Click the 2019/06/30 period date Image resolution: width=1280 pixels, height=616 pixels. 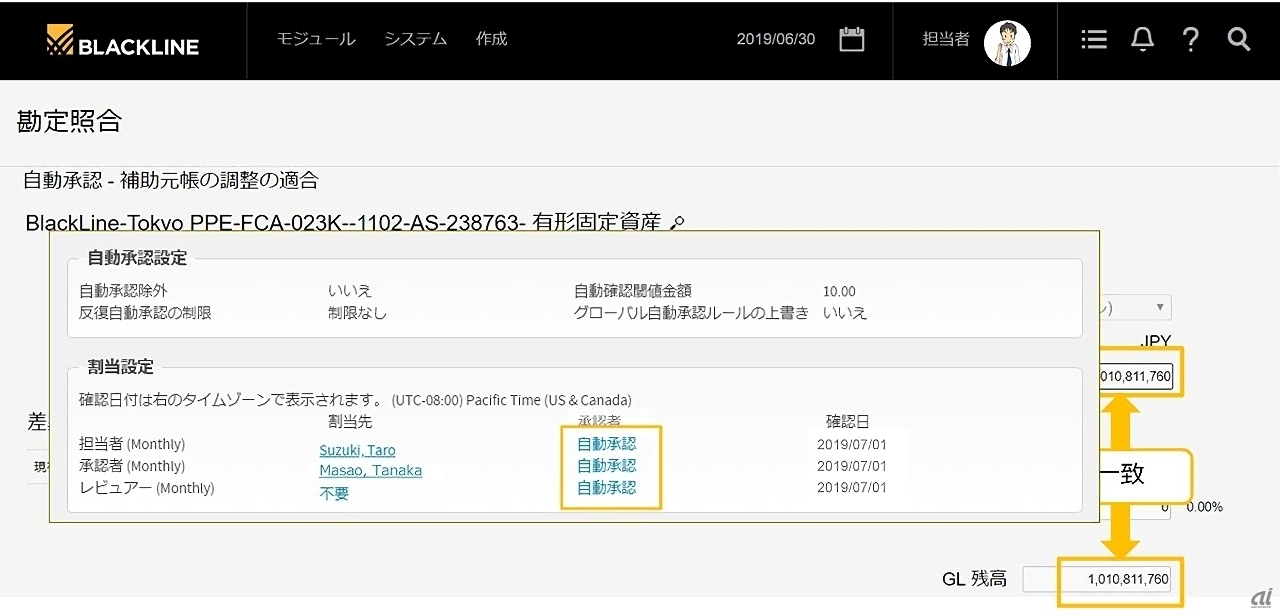click(776, 40)
